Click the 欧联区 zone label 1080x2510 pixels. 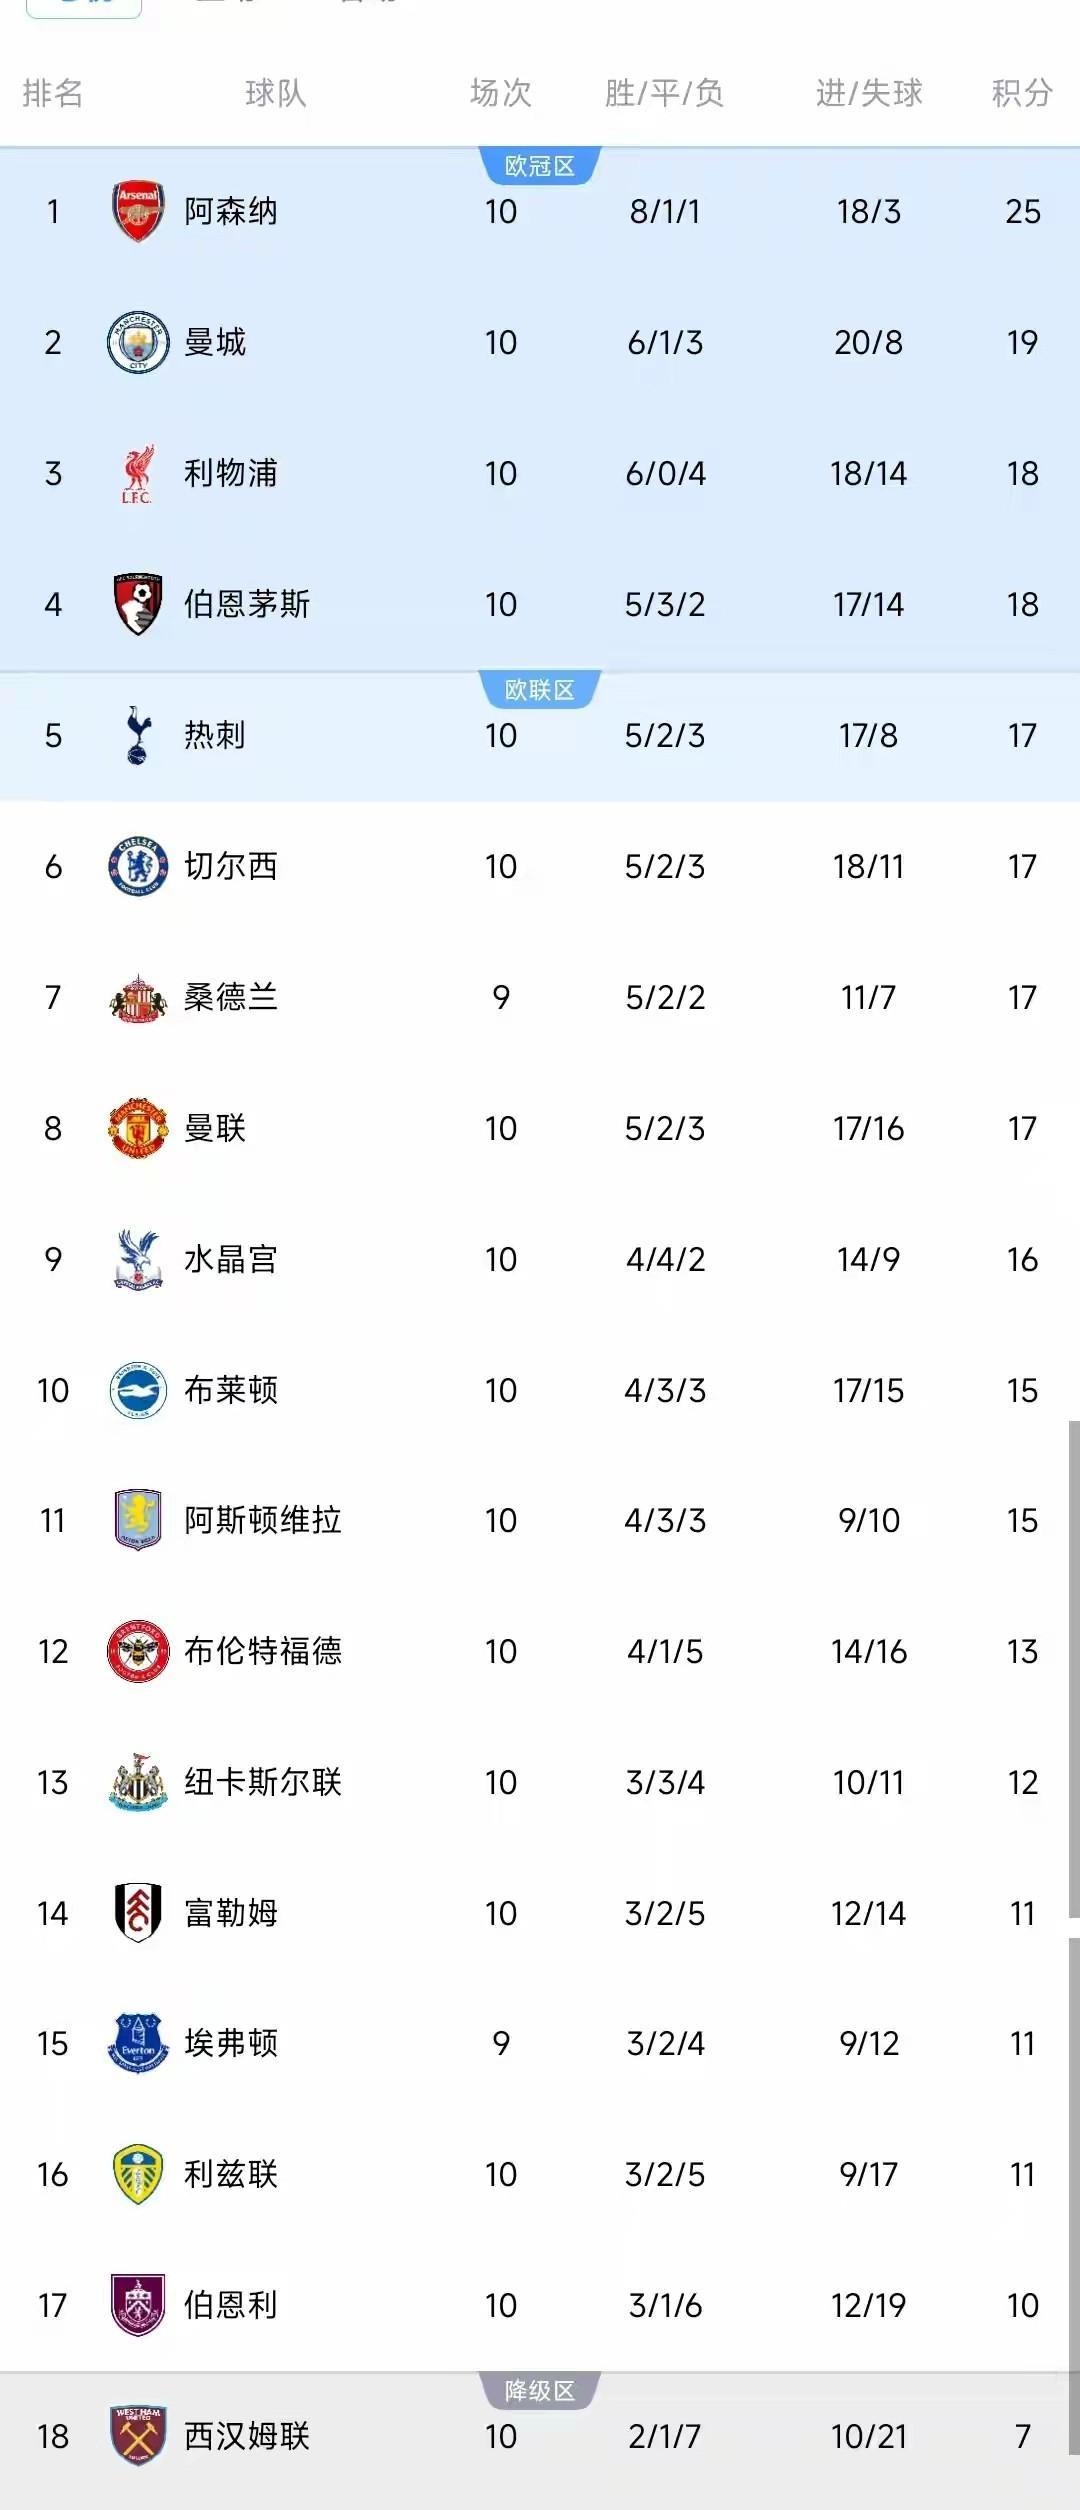[x=540, y=690]
